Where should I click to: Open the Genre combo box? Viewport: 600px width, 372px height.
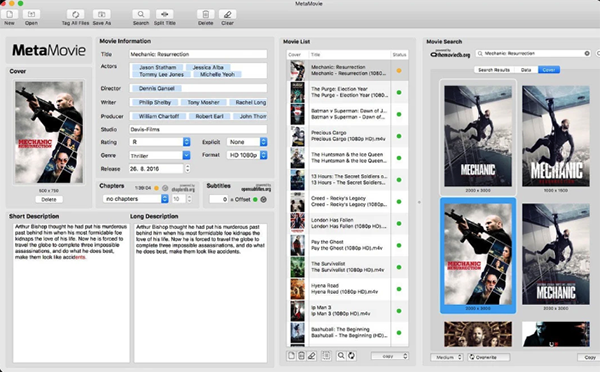click(x=160, y=155)
